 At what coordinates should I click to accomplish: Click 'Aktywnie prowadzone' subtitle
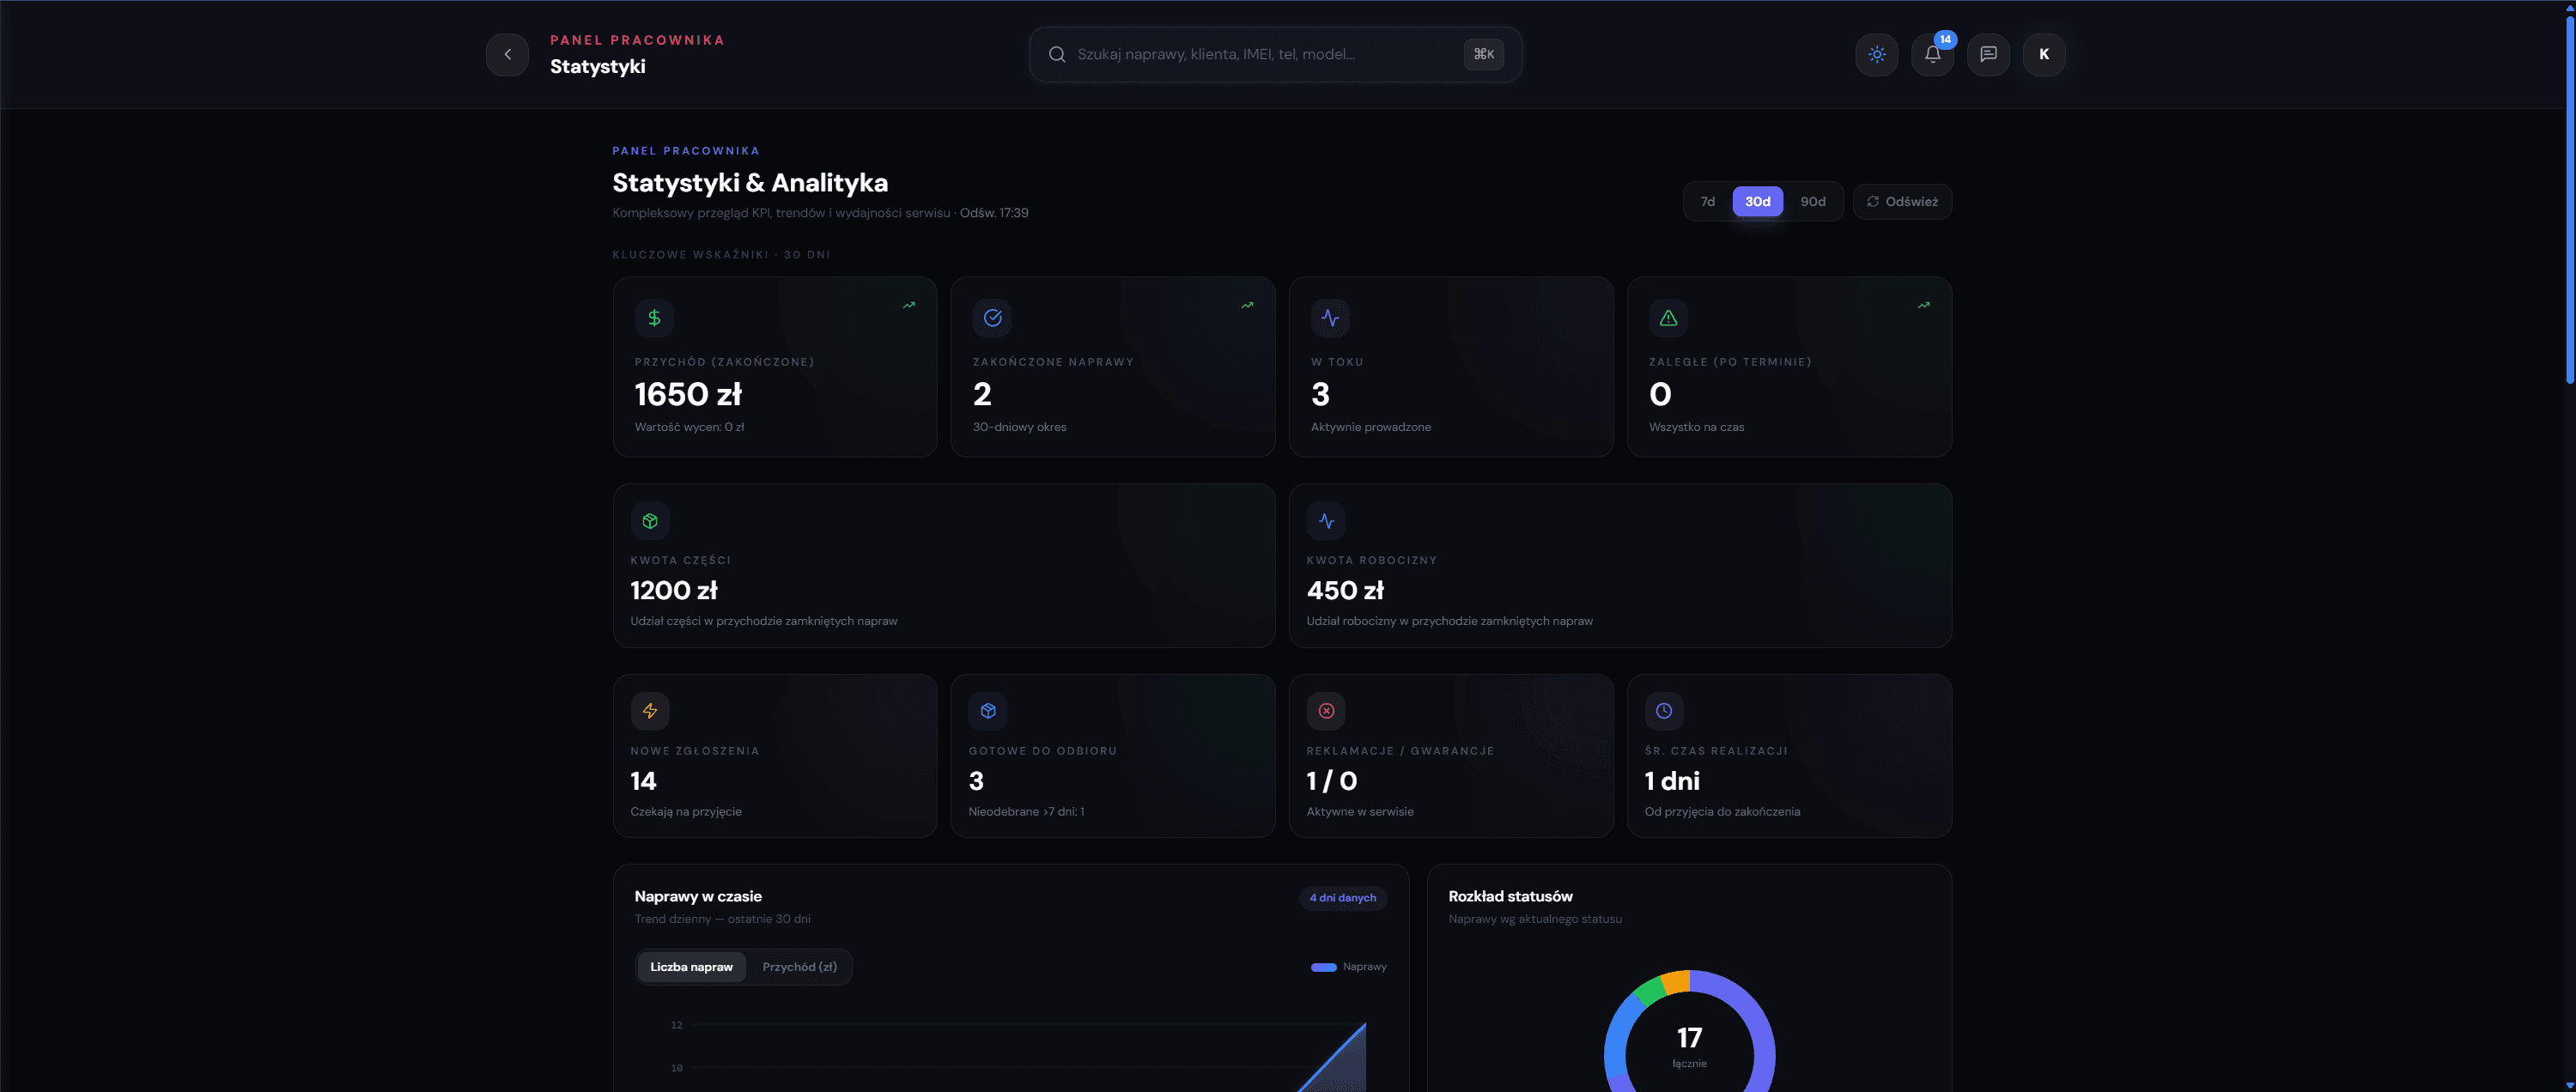pyautogui.click(x=1371, y=427)
